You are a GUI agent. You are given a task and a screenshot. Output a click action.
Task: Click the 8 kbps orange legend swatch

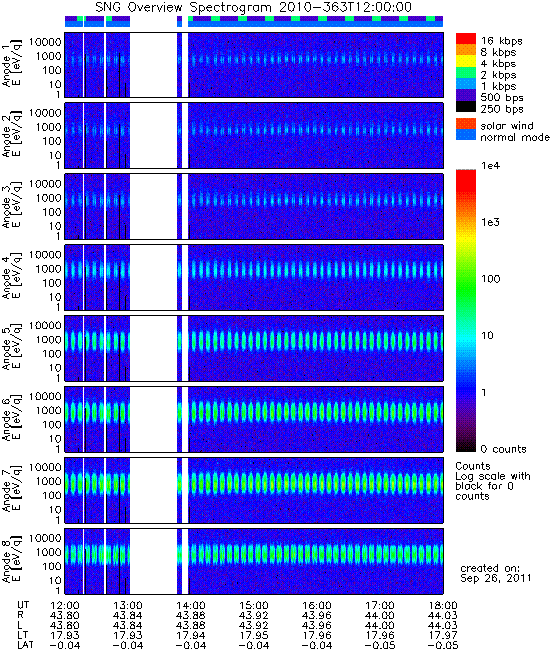466,50
